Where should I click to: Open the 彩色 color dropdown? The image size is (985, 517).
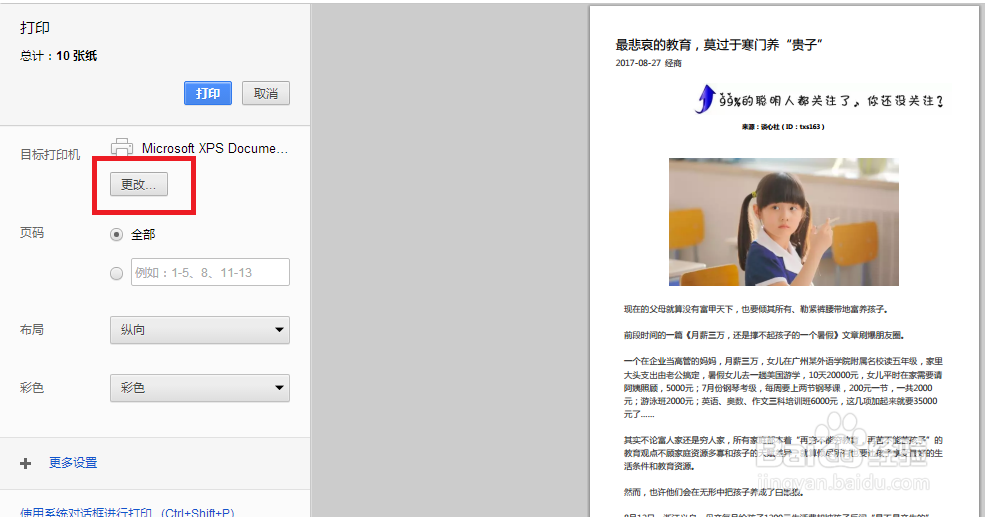[x=200, y=388]
